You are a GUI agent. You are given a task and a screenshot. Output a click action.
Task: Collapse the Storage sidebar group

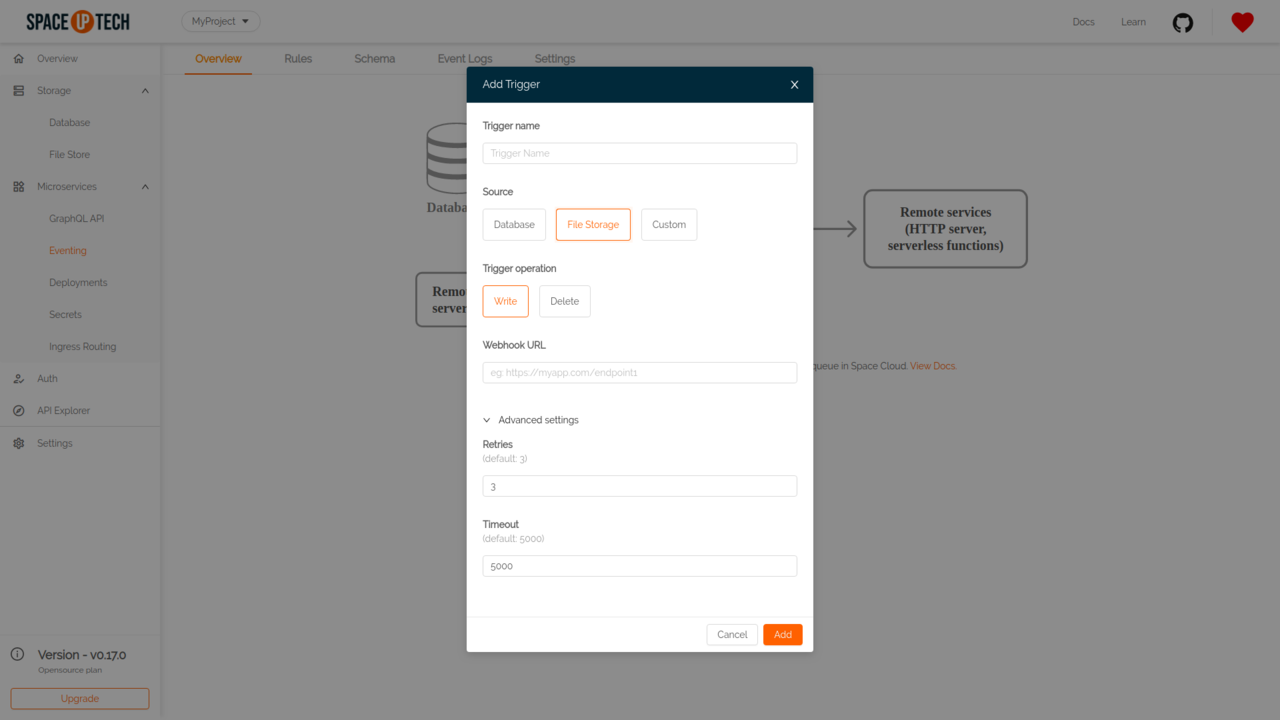click(x=145, y=91)
